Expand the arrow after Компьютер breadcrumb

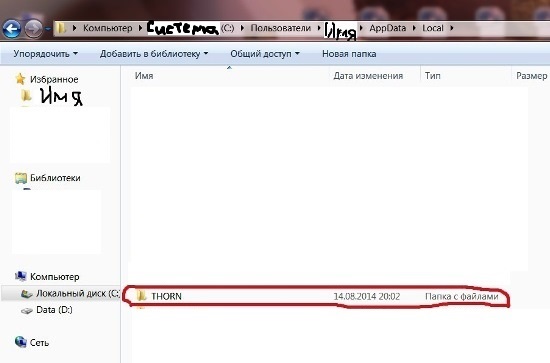141,28
